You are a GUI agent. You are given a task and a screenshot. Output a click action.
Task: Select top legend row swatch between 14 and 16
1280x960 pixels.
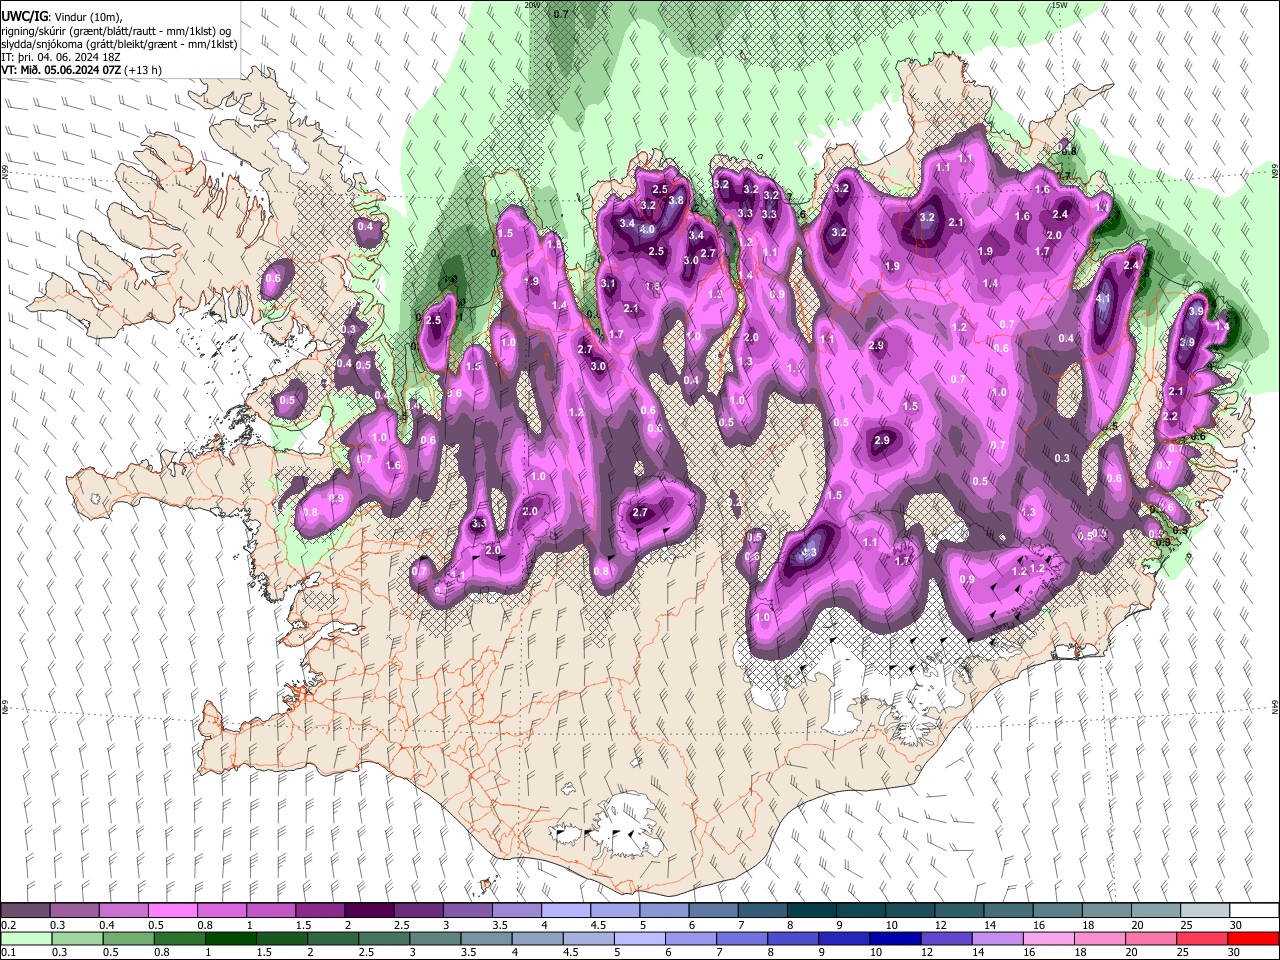pyautogui.click(x=1008, y=911)
